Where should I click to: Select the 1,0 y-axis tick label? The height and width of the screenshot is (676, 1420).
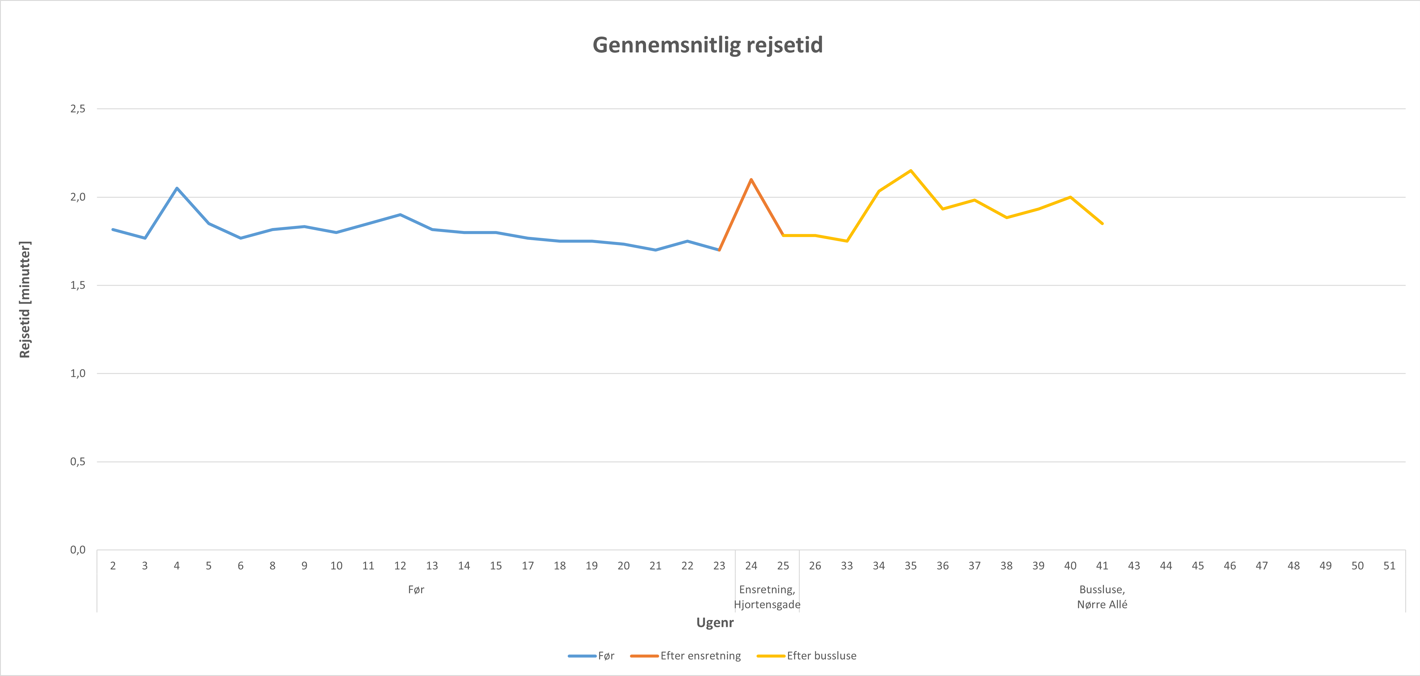pyautogui.click(x=77, y=374)
